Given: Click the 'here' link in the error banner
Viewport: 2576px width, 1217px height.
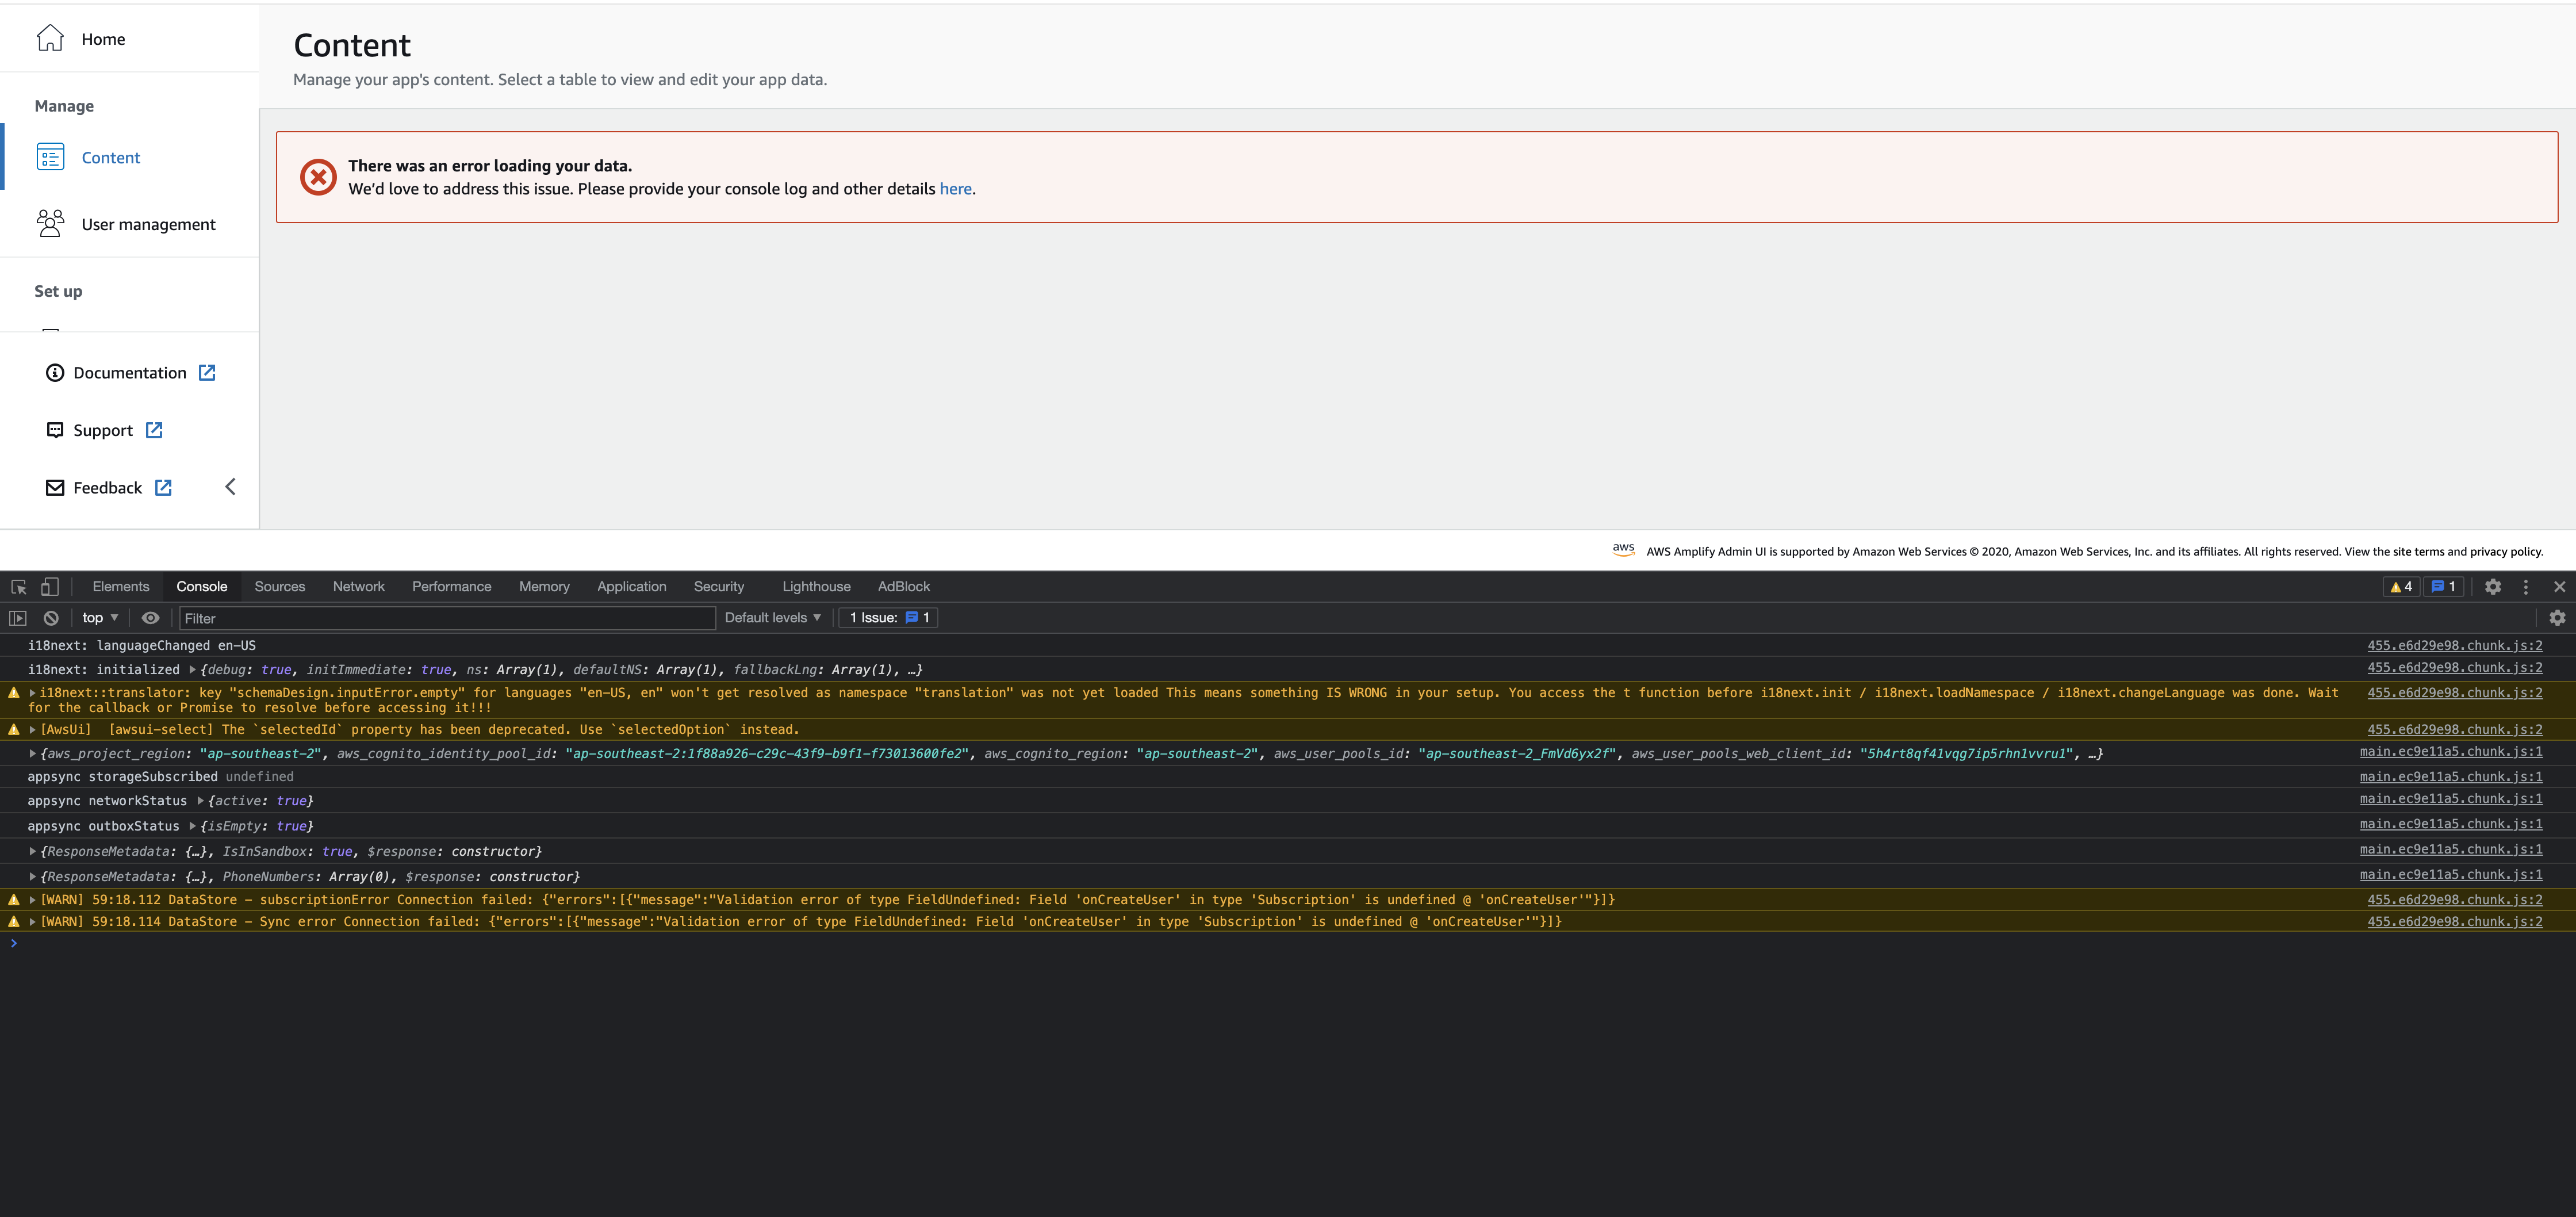Looking at the screenshot, I should [955, 188].
